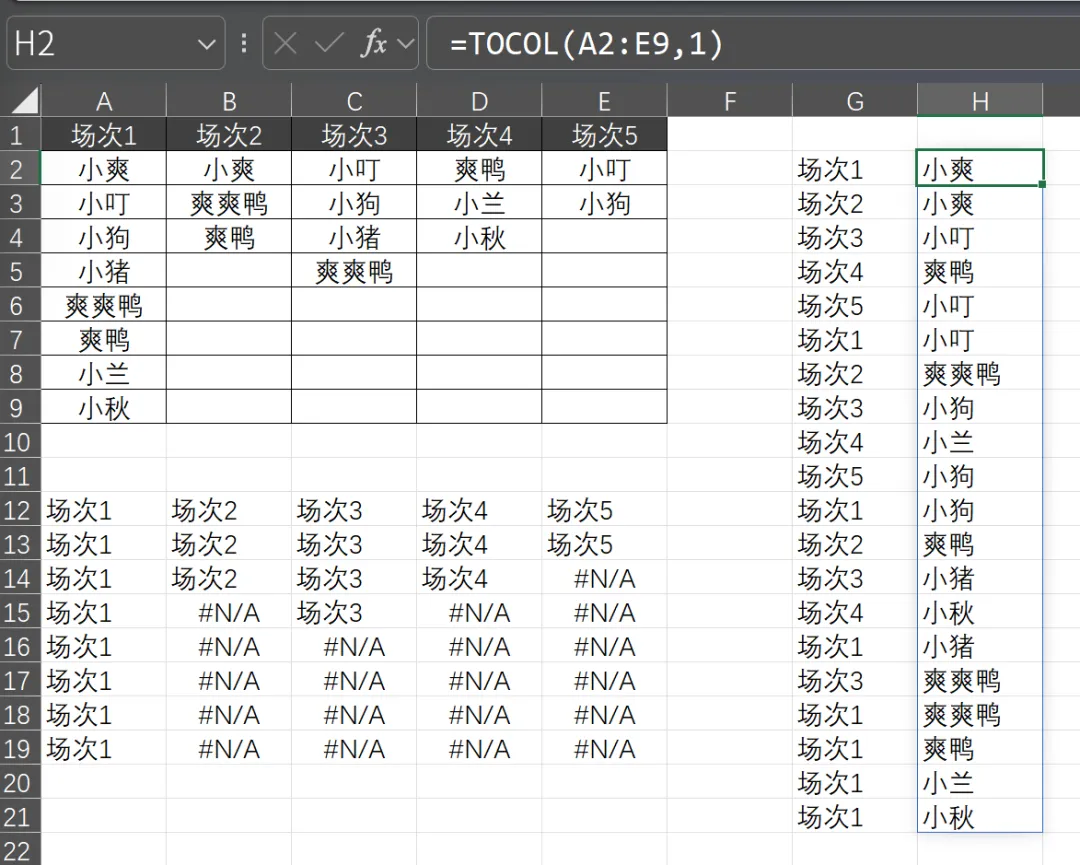Confirm formula with checkmark icon
Image resolution: width=1080 pixels, height=865 pixels.
[x=329, y=44]
